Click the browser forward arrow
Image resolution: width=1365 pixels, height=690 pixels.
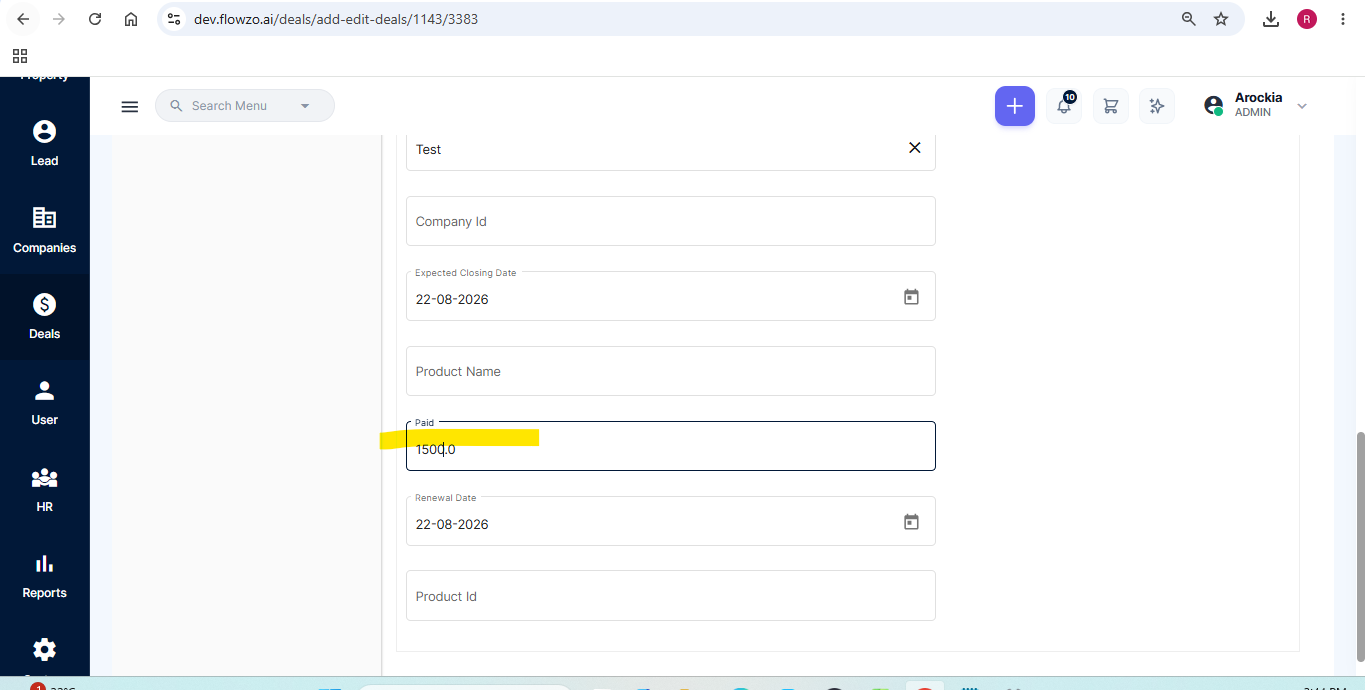pos(59,19)
